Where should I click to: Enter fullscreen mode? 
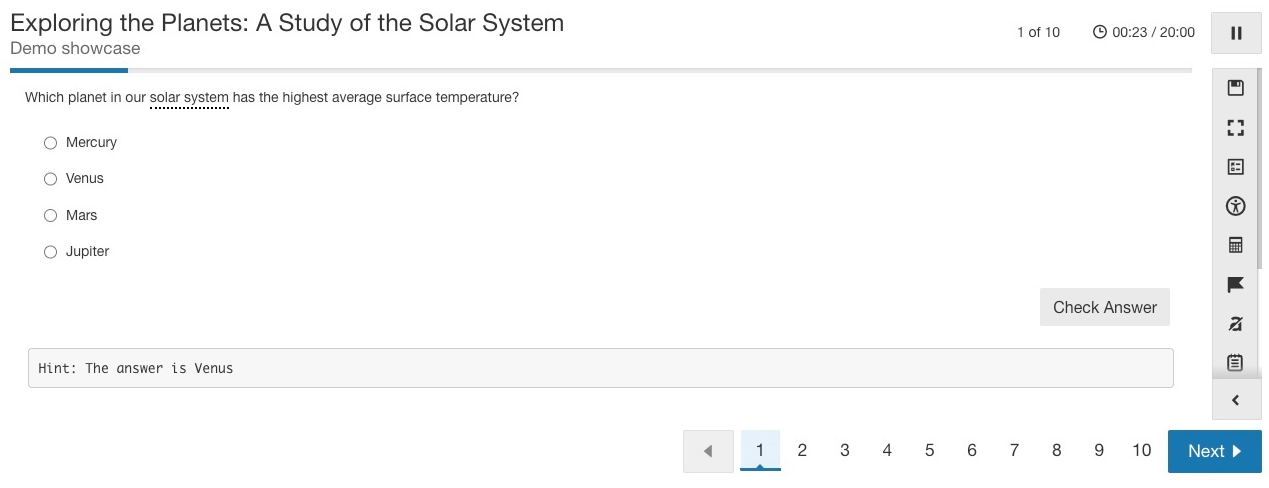[1235, 127]
